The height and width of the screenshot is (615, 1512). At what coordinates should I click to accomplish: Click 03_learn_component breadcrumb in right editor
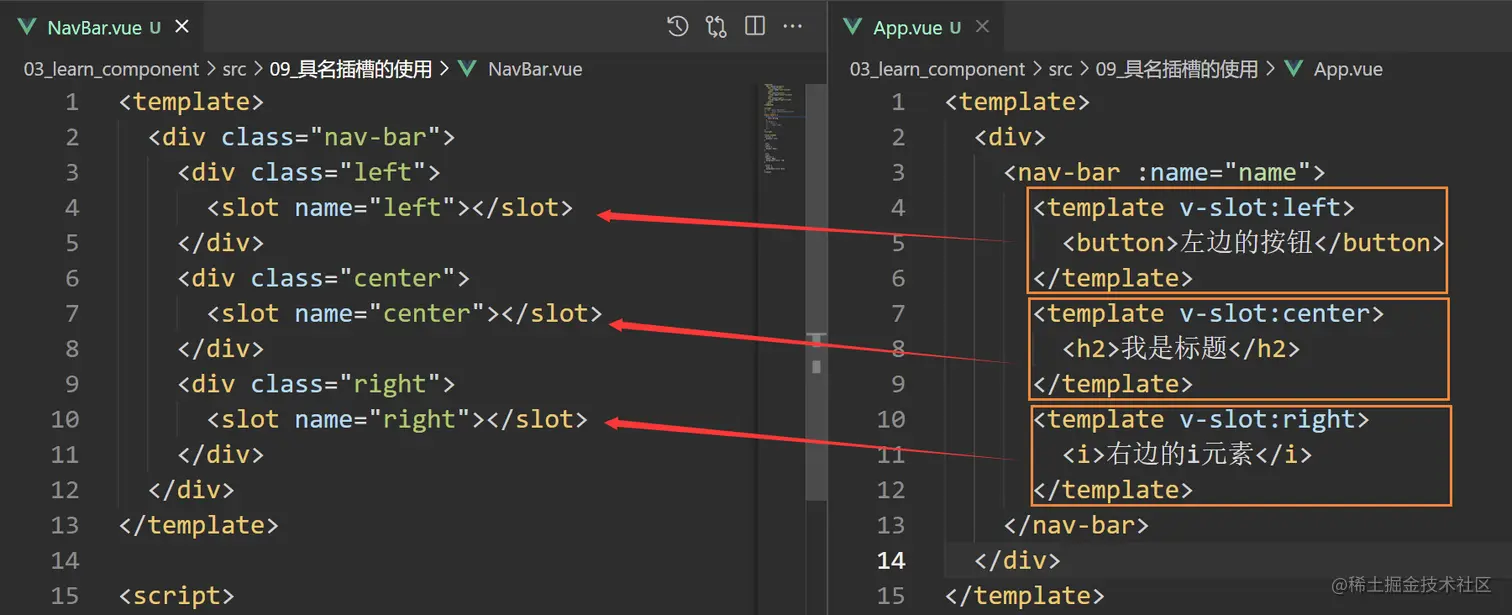click(x=938, y=69)
